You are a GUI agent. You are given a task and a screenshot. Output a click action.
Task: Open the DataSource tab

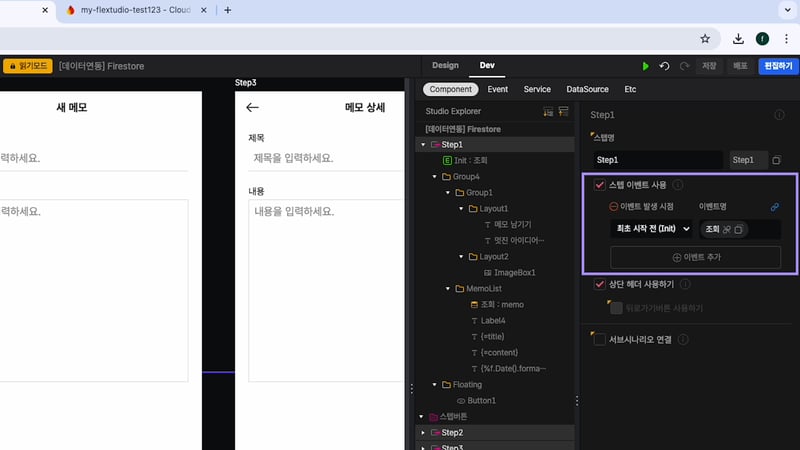tap(586, 89)
